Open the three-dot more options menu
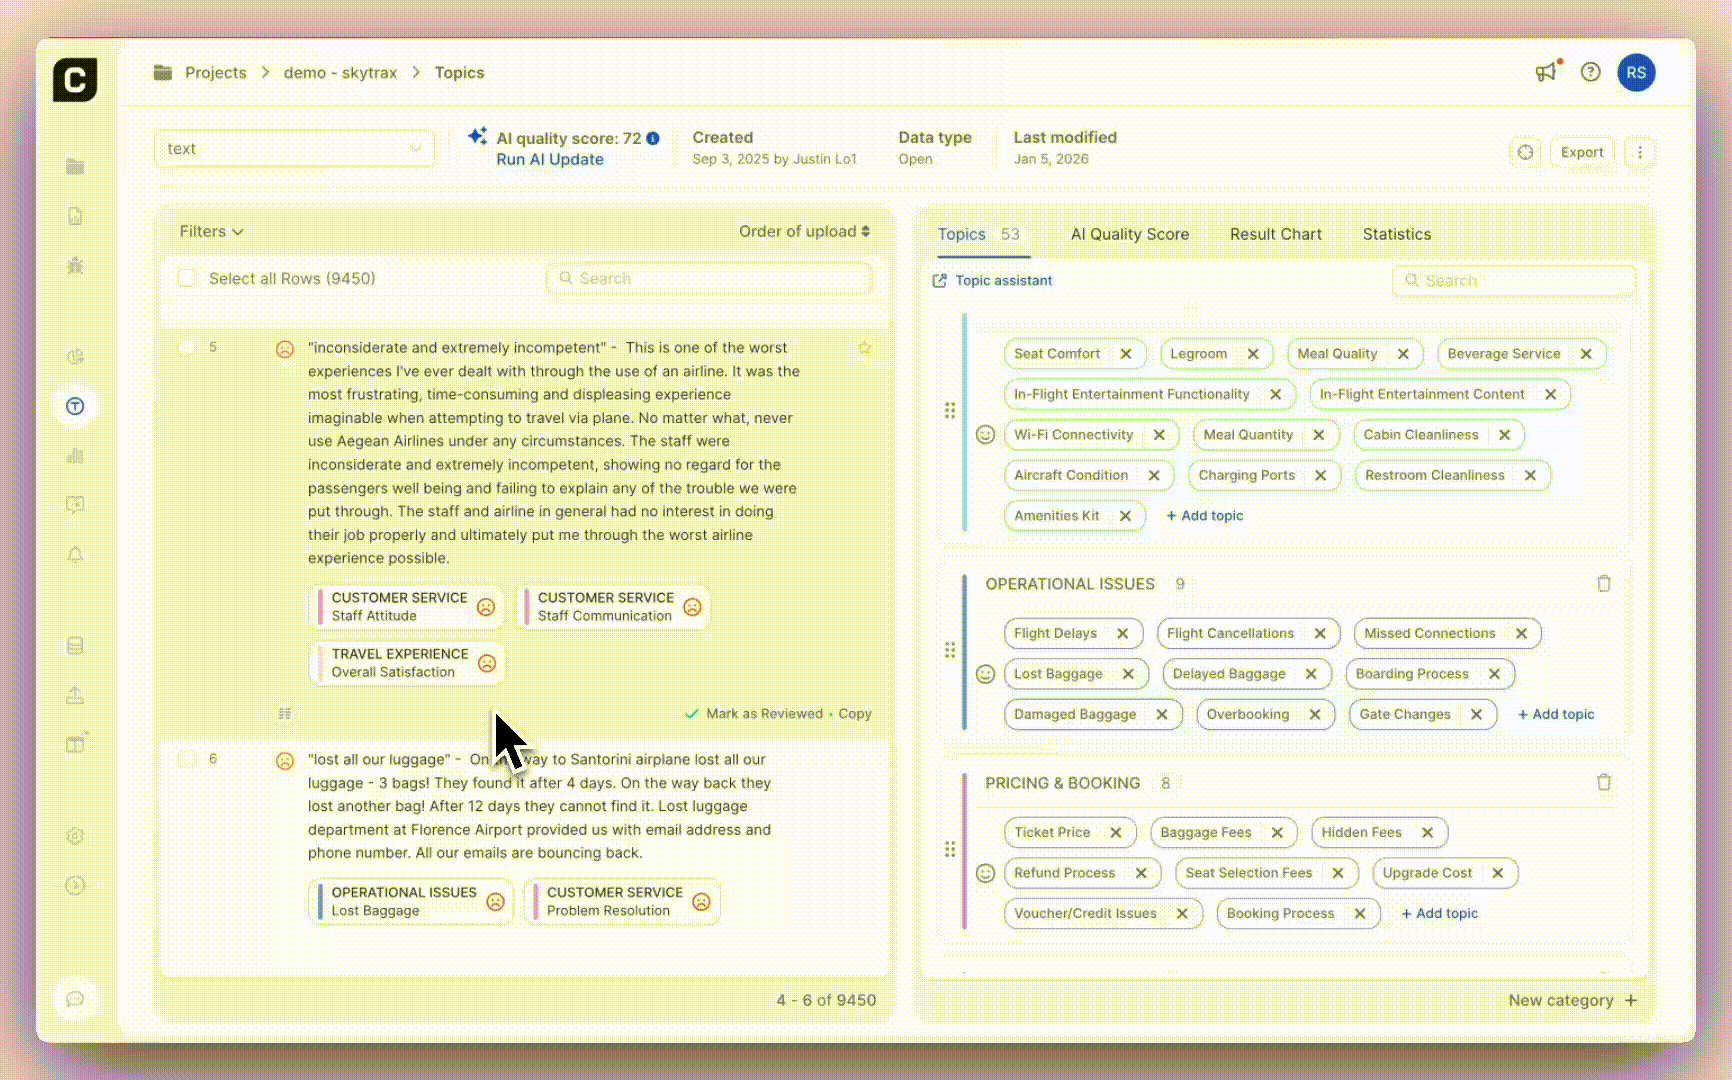 point(1639,152)
